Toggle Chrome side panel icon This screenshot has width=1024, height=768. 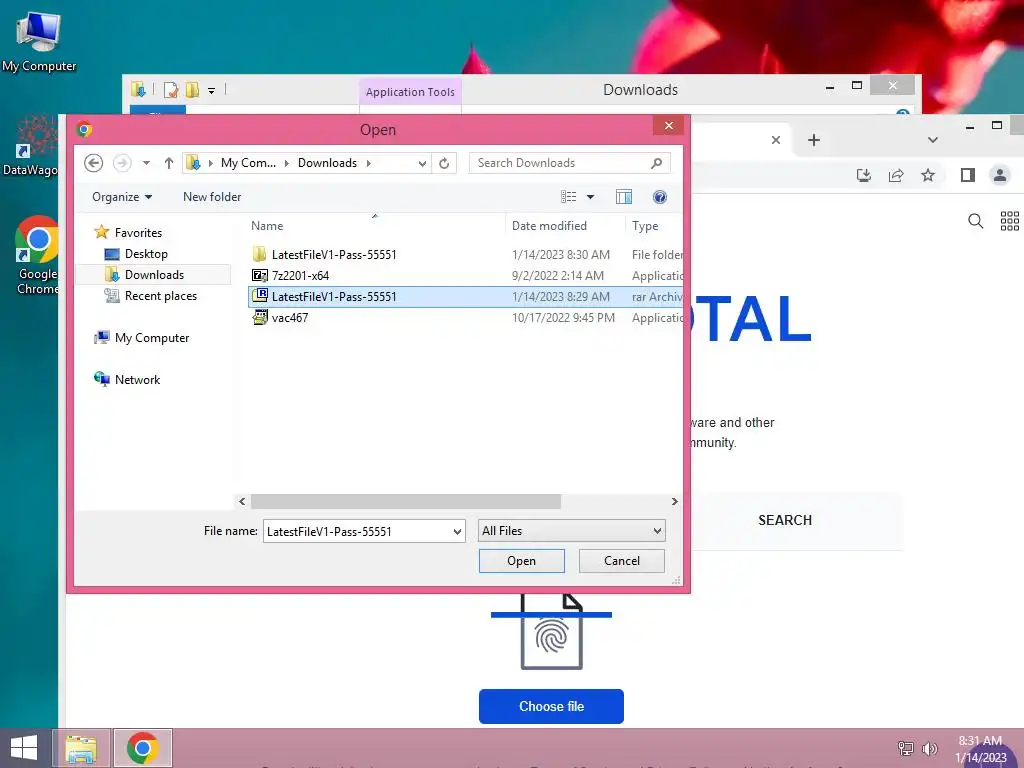pyautogui.click(x=968, y=175)
